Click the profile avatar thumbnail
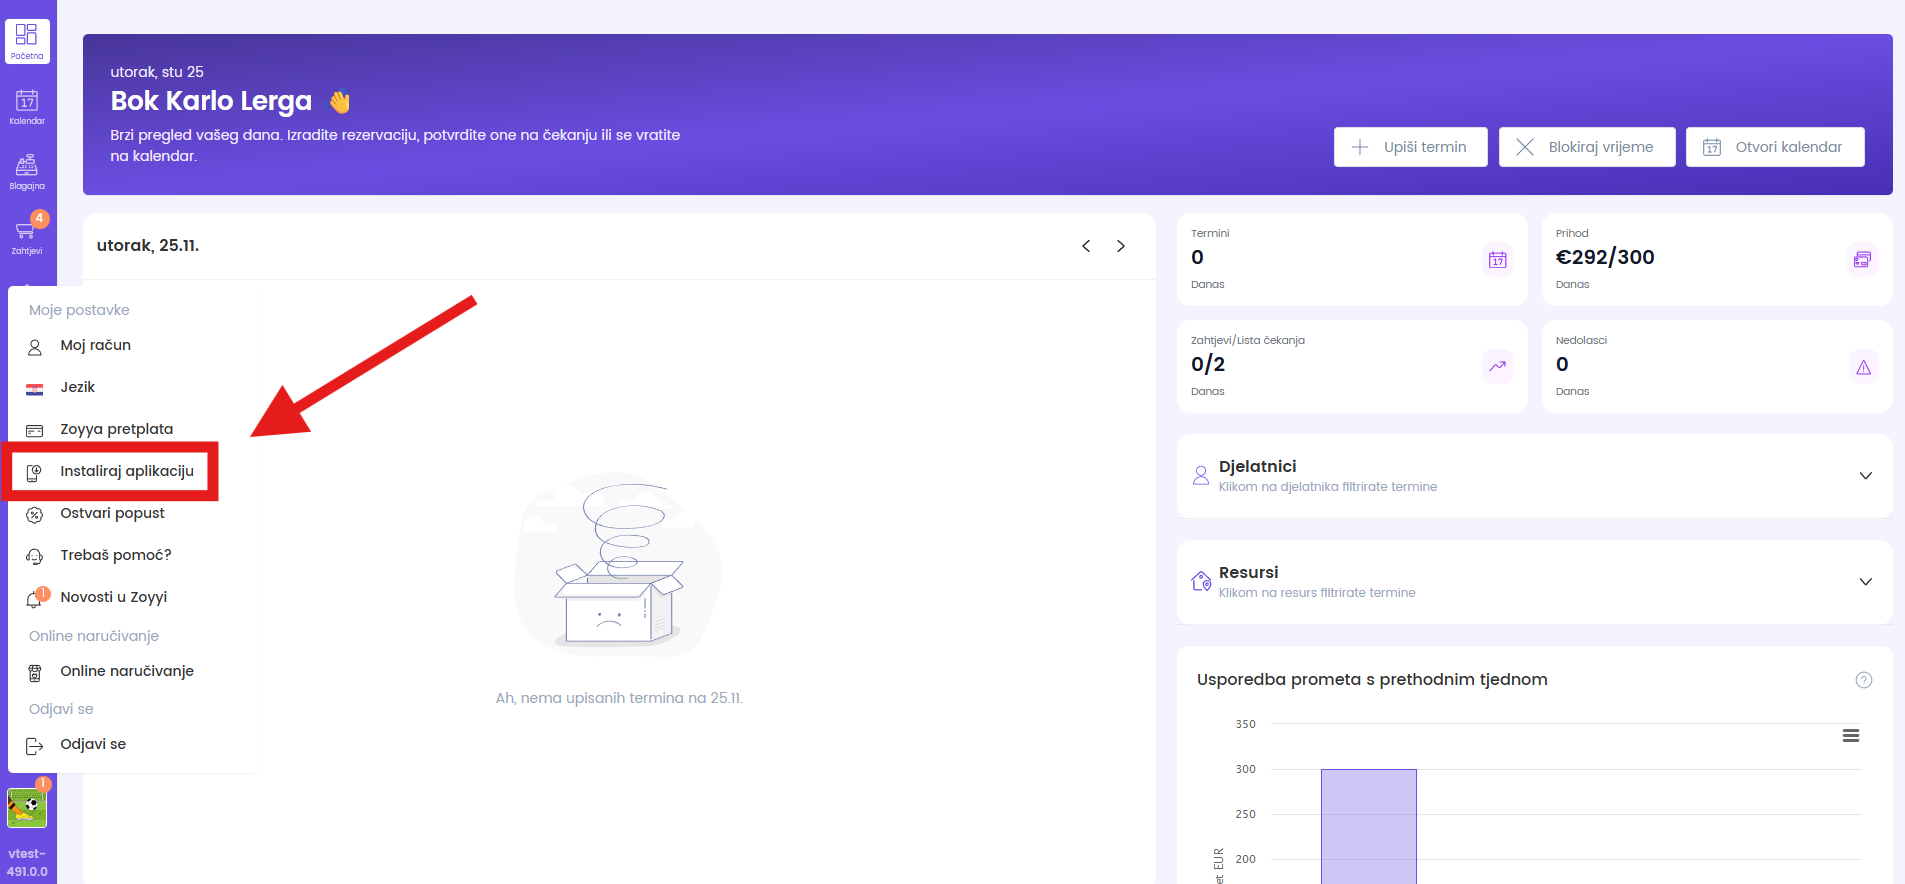 (x=27, y=807)
